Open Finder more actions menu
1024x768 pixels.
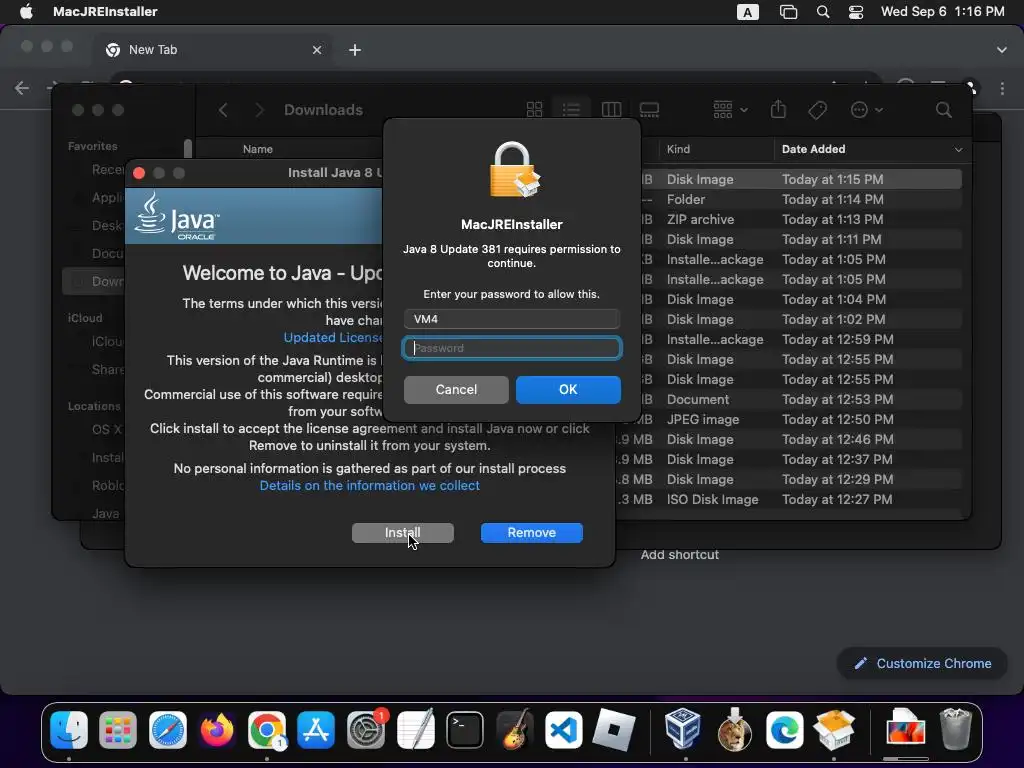click(x=866, y=110)
